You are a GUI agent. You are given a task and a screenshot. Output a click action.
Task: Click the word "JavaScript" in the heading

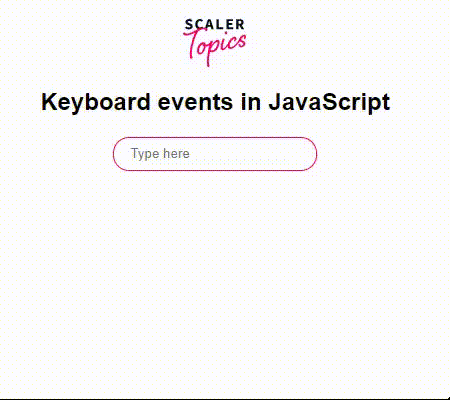[x=329, y=102]
